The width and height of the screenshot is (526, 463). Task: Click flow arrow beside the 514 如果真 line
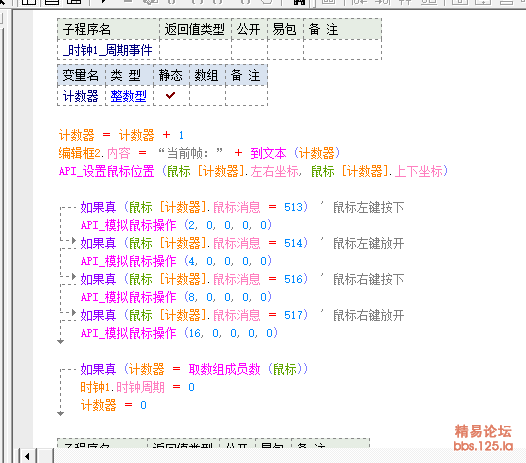click(x=73, y=241)
